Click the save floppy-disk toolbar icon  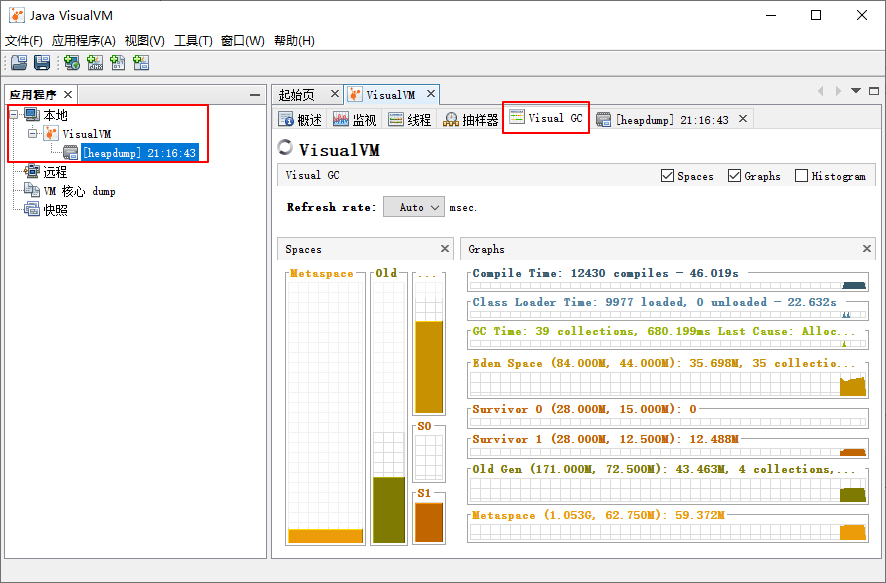42,63
